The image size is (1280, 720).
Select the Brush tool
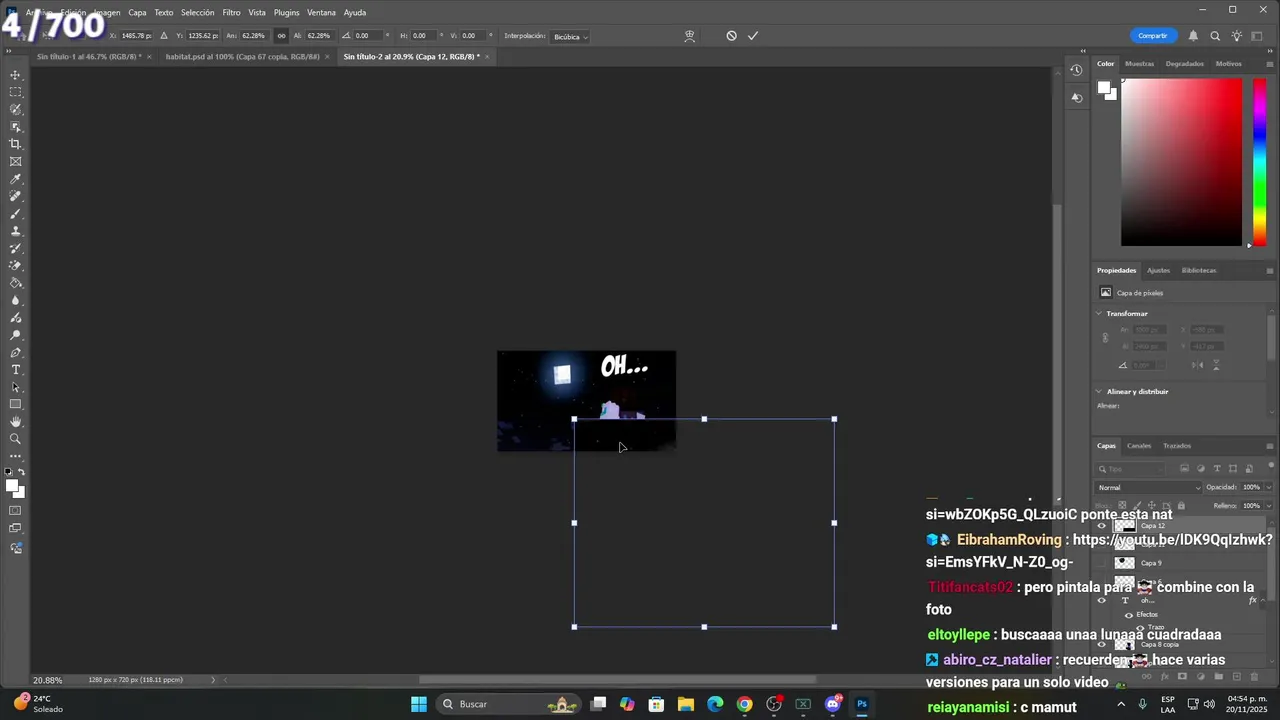[x=15, y=213]
